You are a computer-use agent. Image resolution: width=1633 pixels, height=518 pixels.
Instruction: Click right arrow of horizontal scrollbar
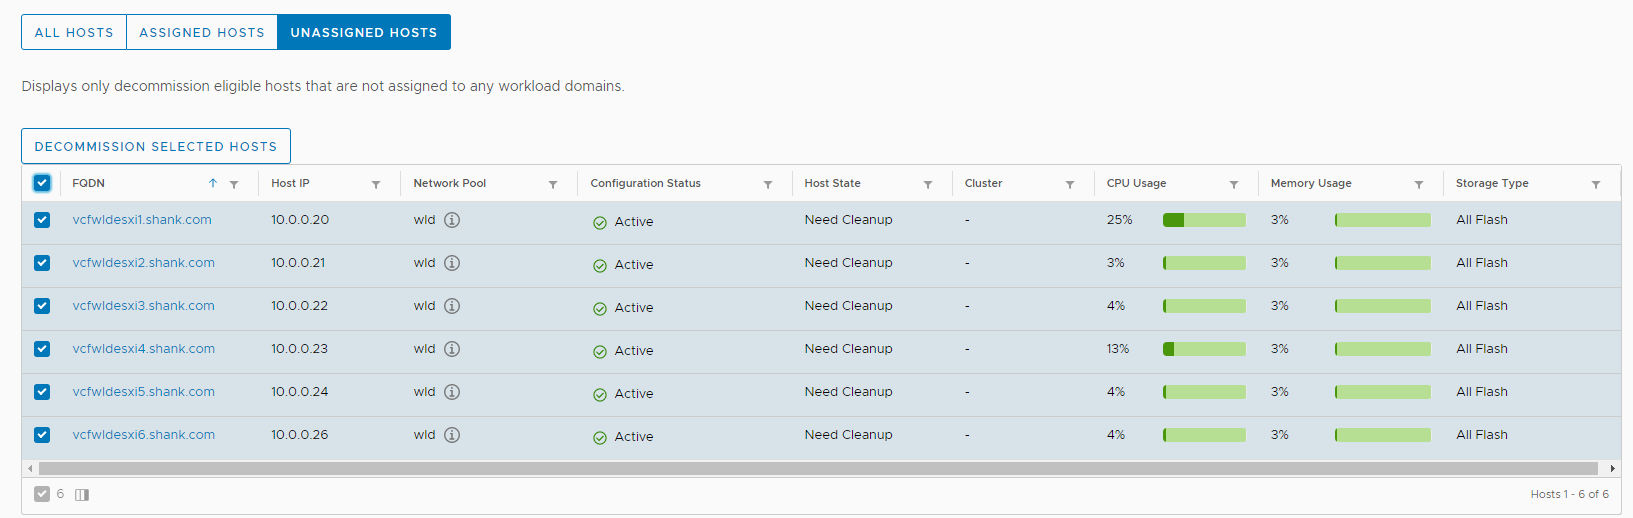1612,468
